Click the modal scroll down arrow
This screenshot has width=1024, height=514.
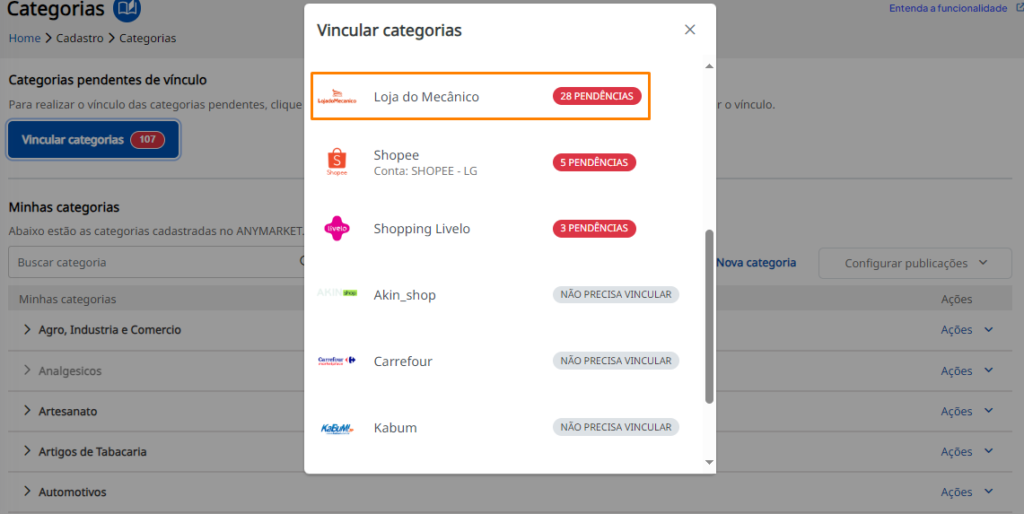click(x=709, y=462)
